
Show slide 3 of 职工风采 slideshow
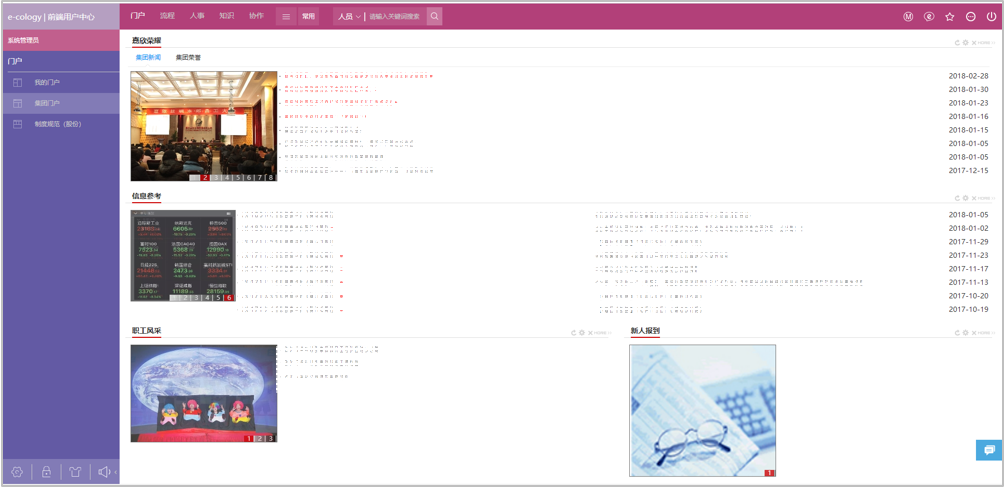coord(271,439)
